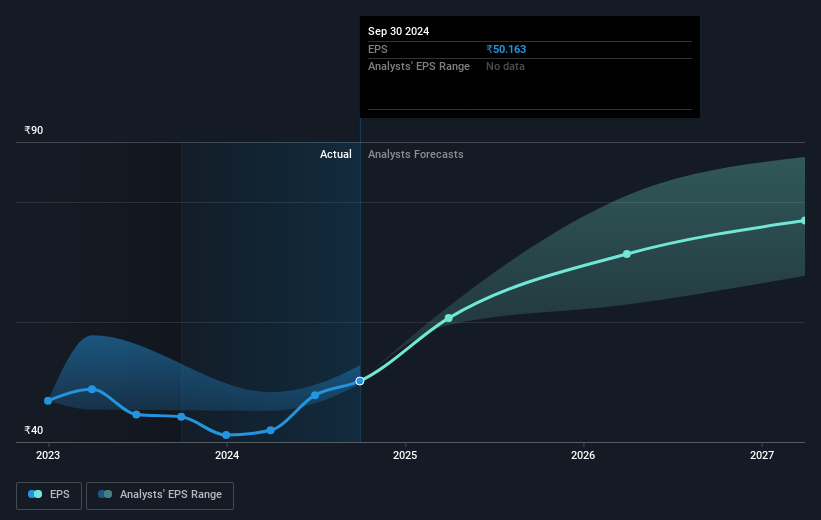Select the 2026 forecast EPS data point
This screenshot has width=821, height=520.
click(627, 254)
